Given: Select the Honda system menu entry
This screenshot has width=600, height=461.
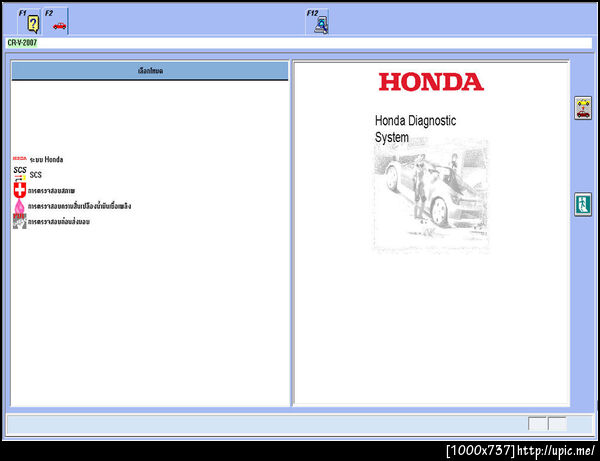Looking at the screenshot, I should coord(46,159).
